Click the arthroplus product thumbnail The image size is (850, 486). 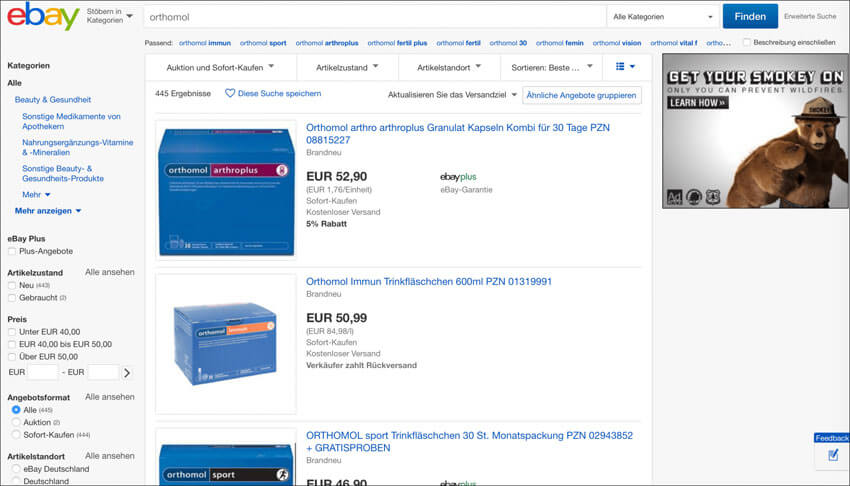(226, 190)
